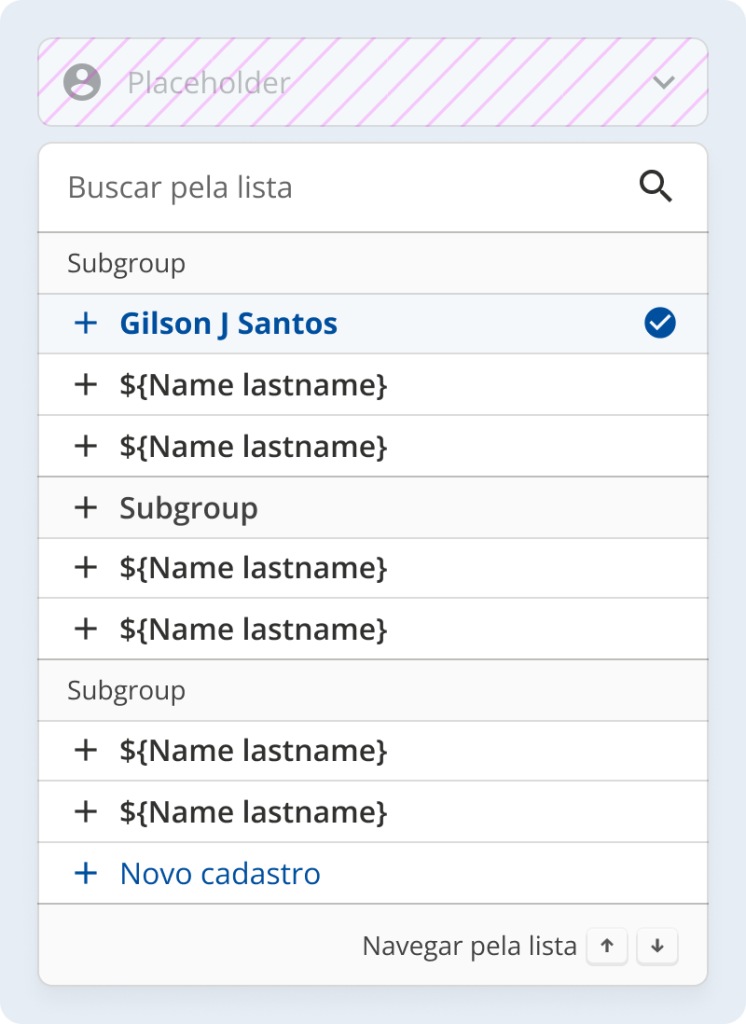Uncheck the blue checkmark on Gilson J Santos
The image size is (746, 1024).
[660, 323]
